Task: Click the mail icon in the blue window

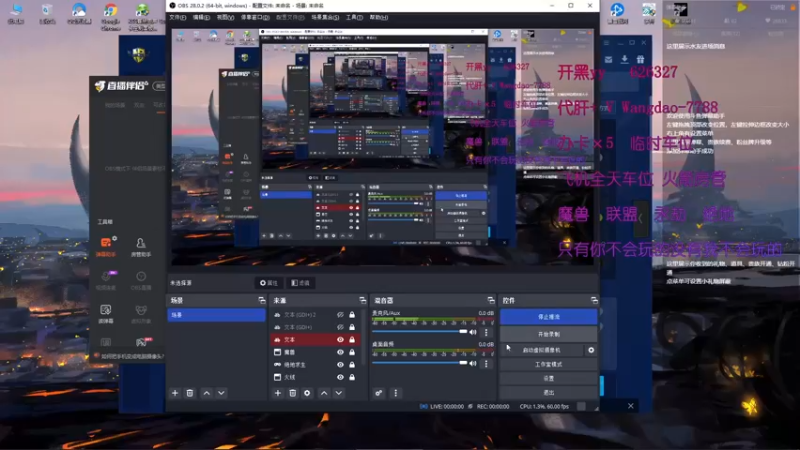Action: click(608, 60)
